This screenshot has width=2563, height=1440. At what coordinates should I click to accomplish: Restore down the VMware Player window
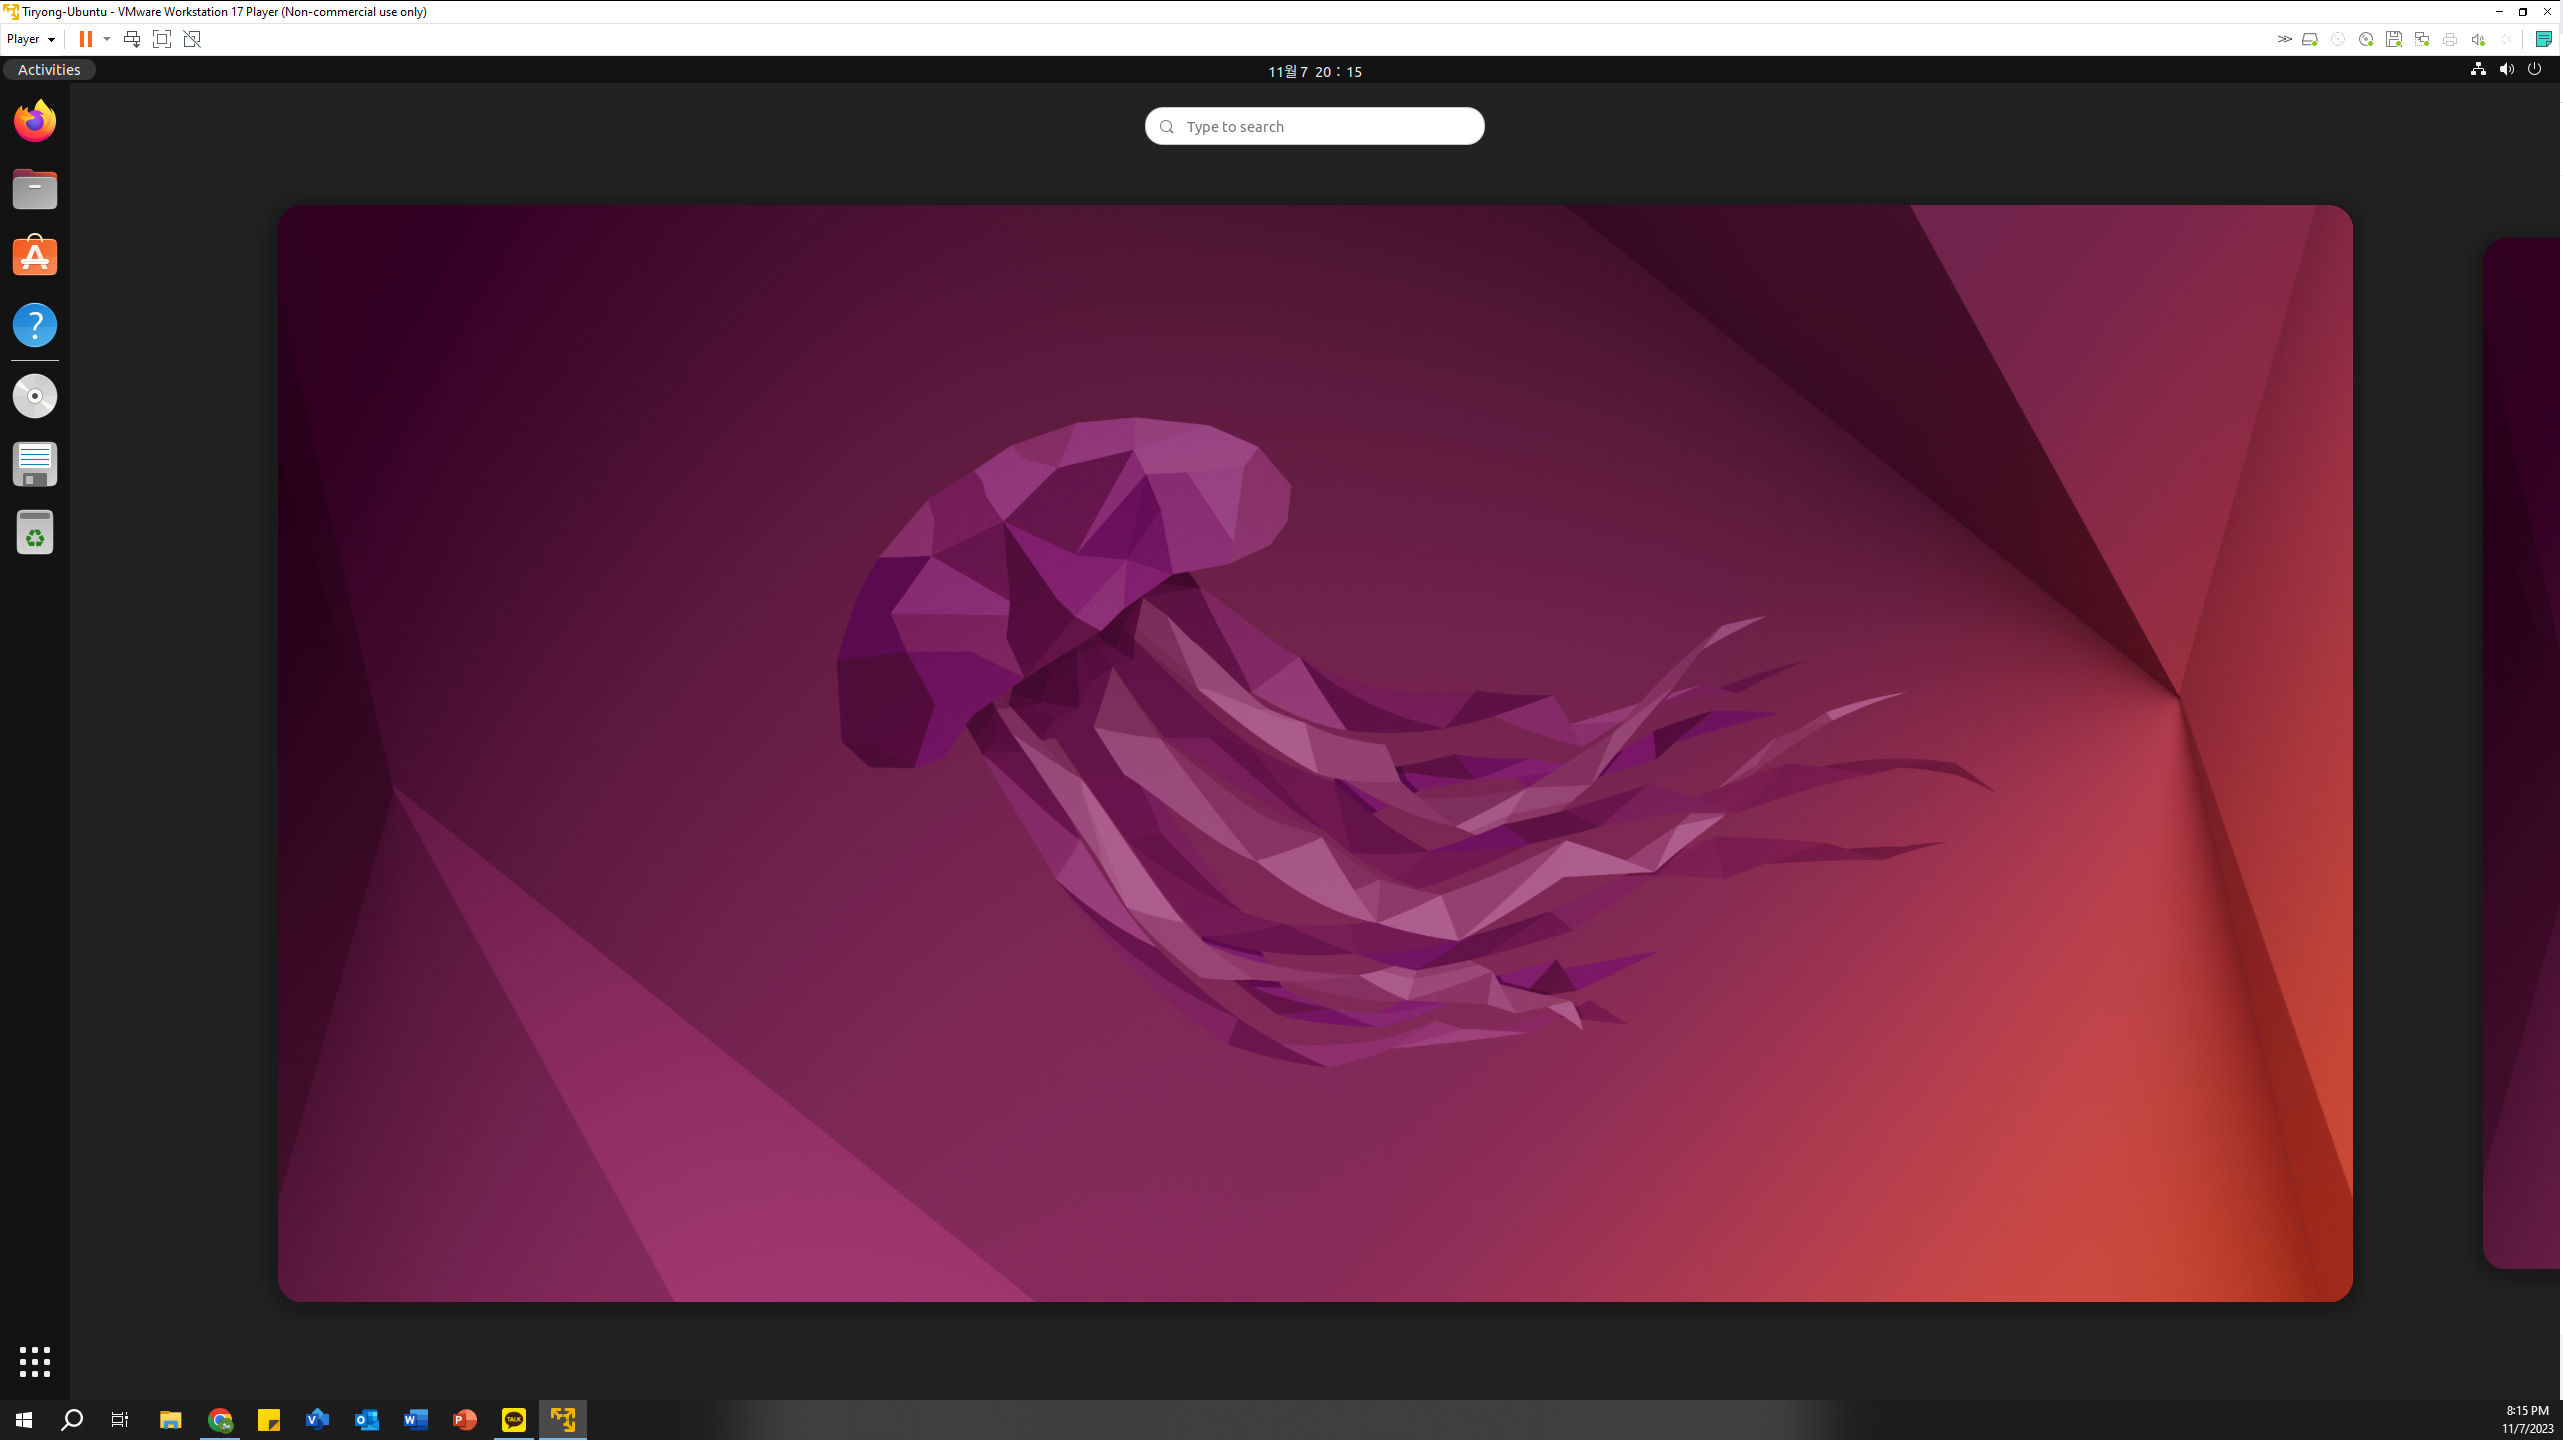point(2523,12)
